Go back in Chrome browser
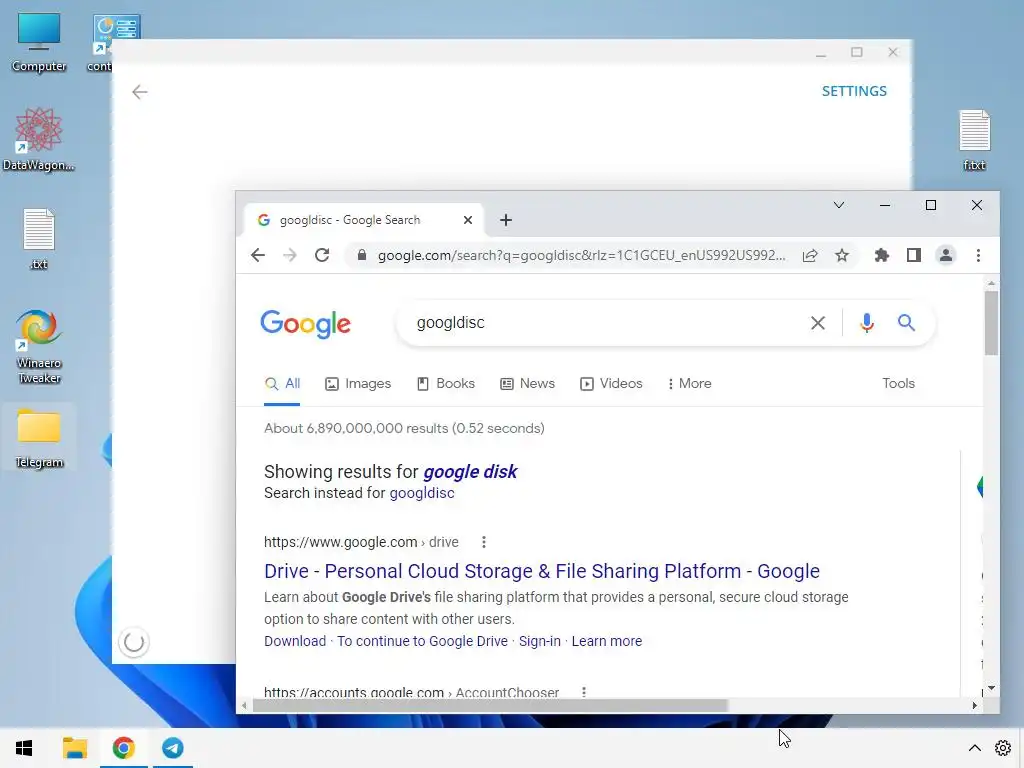The width and height of the screenshot is (1024, 768). click(x=258, y=255)
